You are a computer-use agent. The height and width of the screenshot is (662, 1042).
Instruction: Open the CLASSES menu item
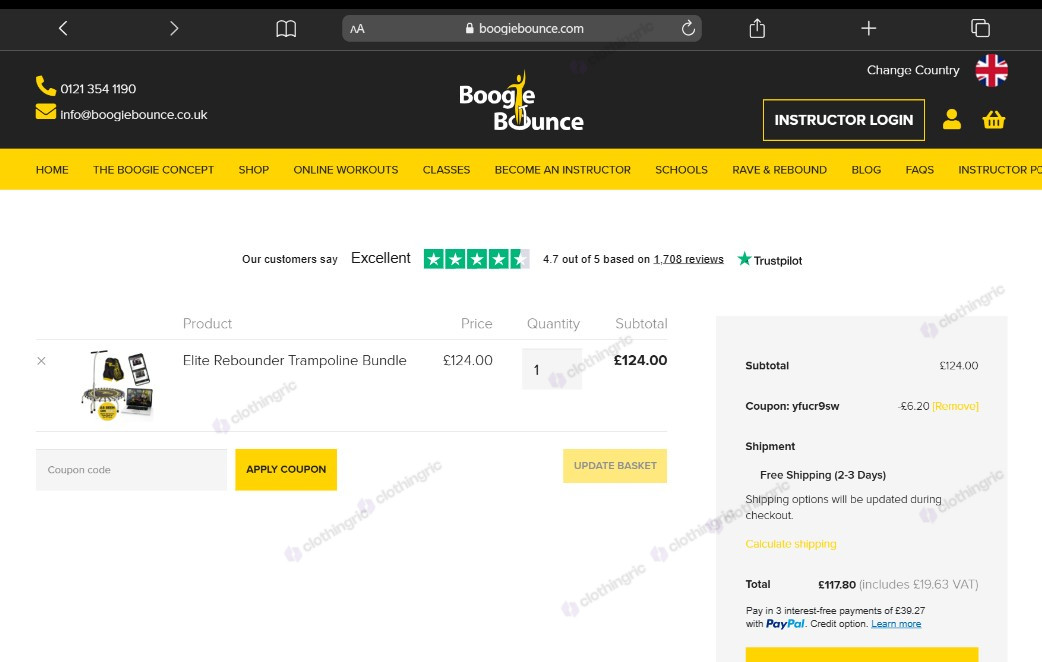447,170
